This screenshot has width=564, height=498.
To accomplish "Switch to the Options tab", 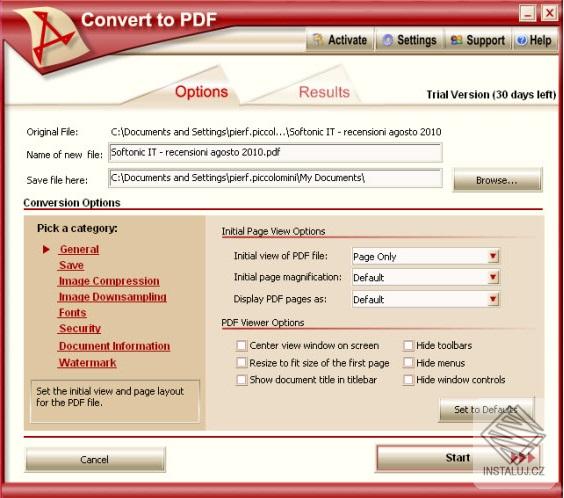I will click(x=201, y=92).
